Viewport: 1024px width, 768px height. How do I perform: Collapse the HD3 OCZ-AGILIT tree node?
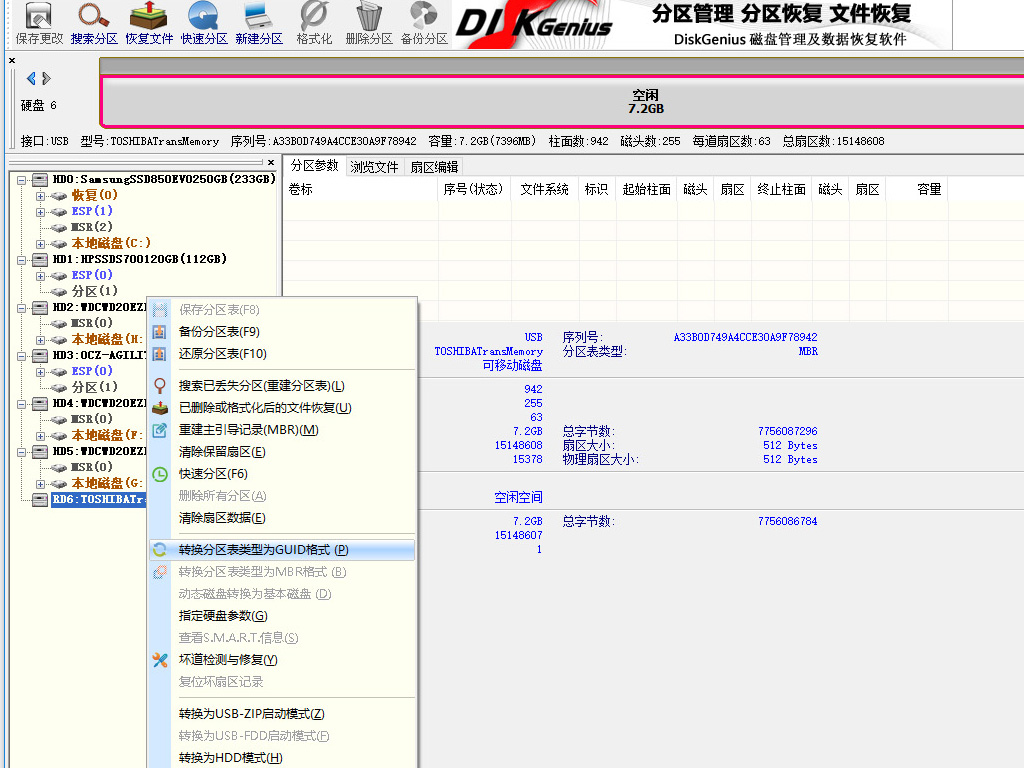click(x=20, y=354)
